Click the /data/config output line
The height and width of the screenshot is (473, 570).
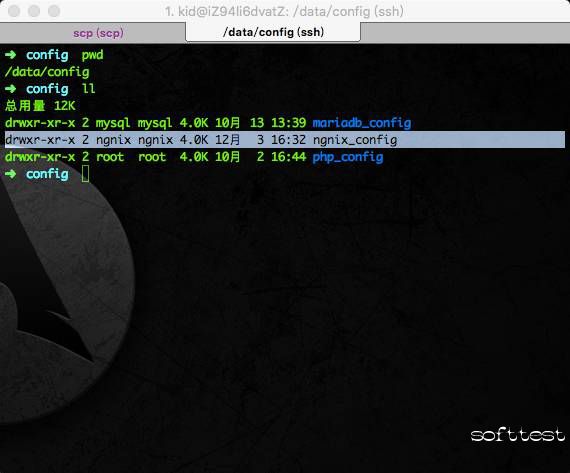(47, 72)
